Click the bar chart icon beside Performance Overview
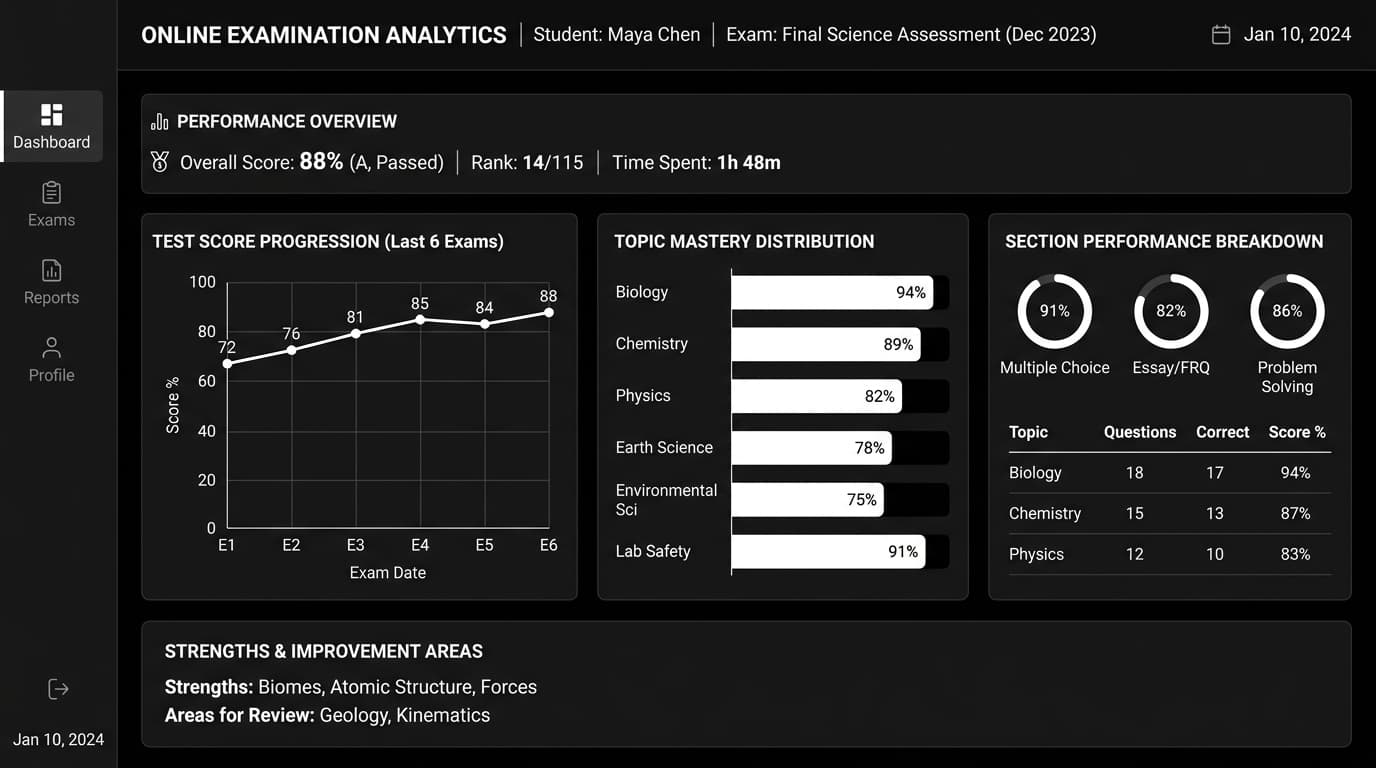The image size is (1376, 768). (159, 122)
